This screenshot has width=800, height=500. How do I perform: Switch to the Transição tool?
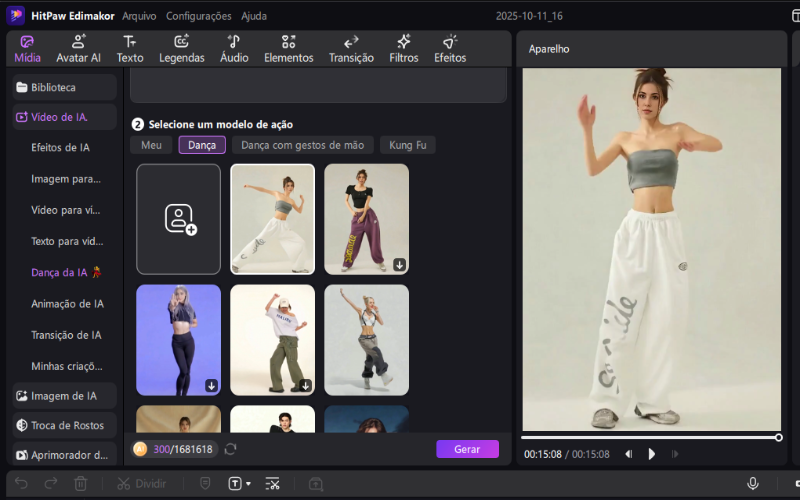[351, 48]
